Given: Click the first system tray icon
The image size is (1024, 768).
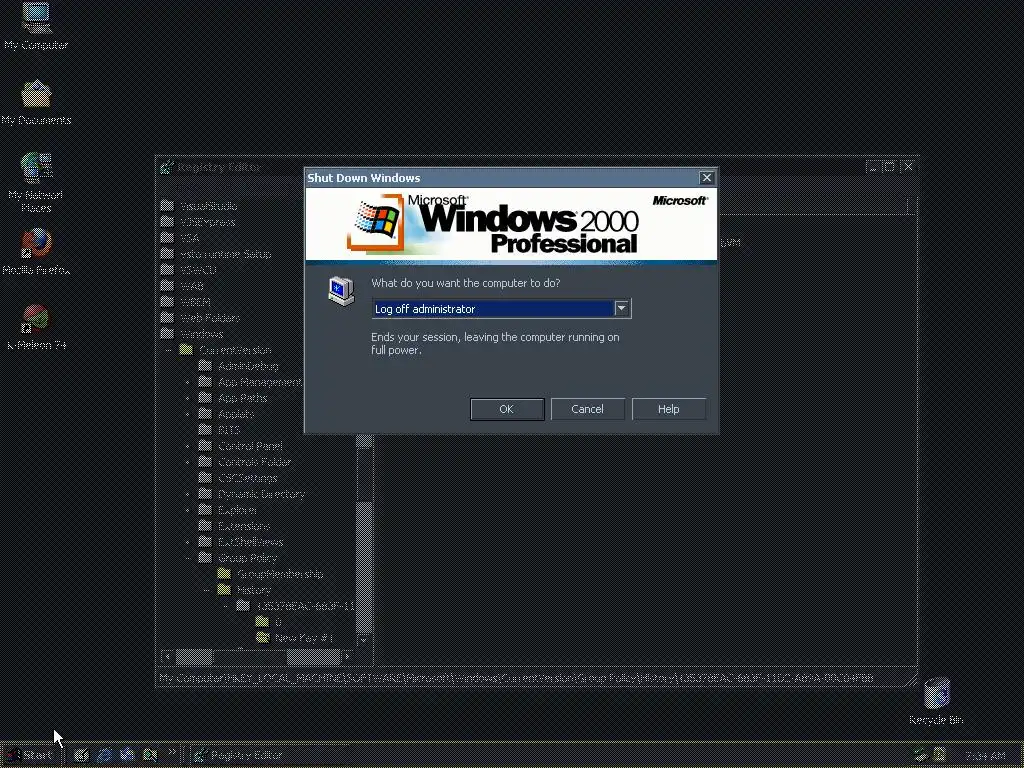Looking at the screenshot, I should pos(920,755).
